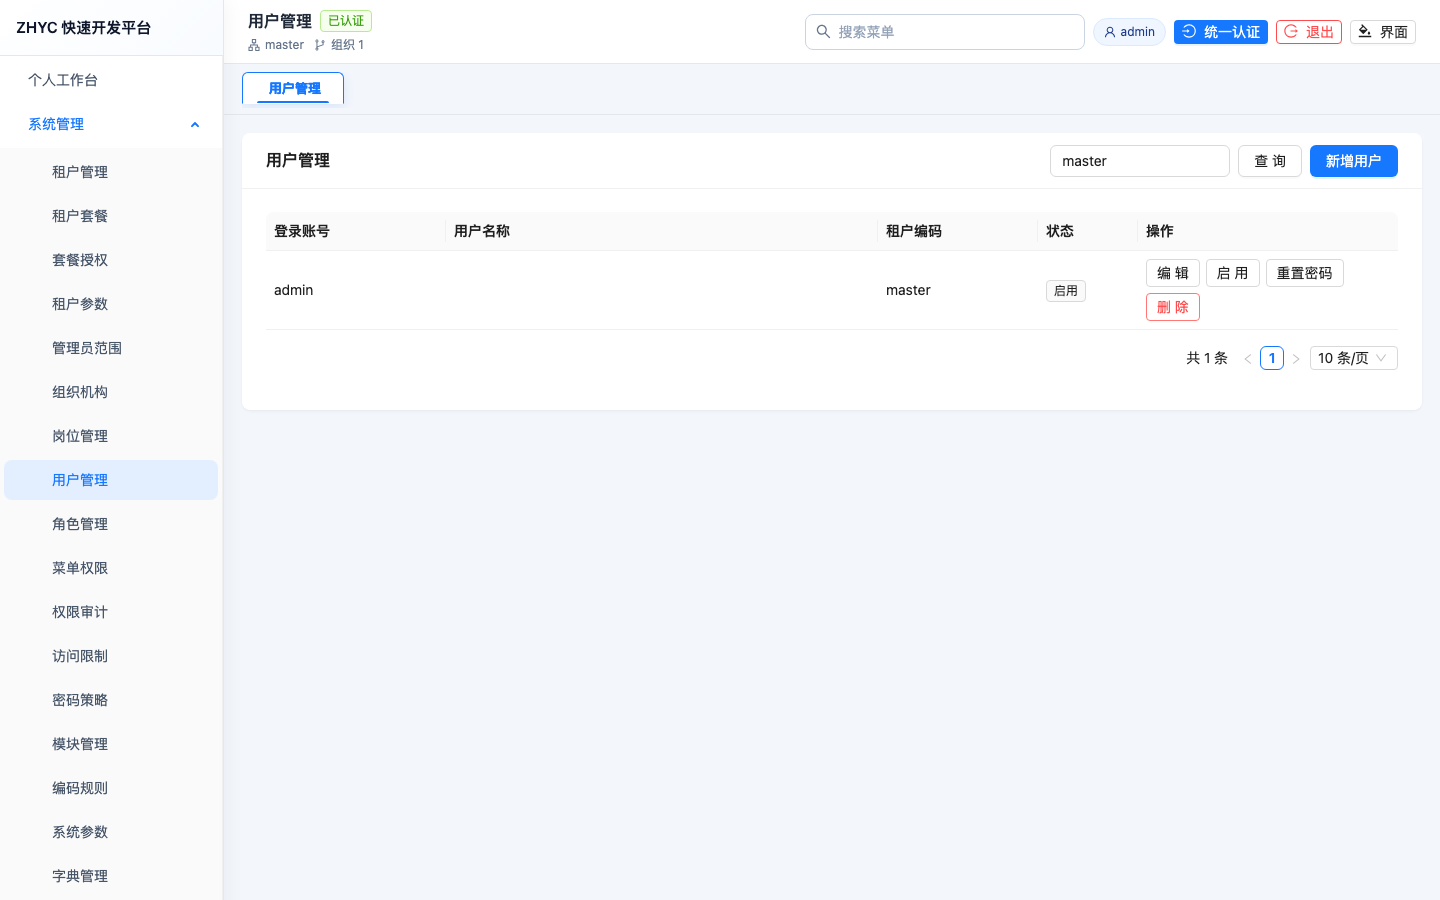This screenshot has height=900, width=1440.
Task: Open 管理员范围 in sidebar
Action: point(111,348)
